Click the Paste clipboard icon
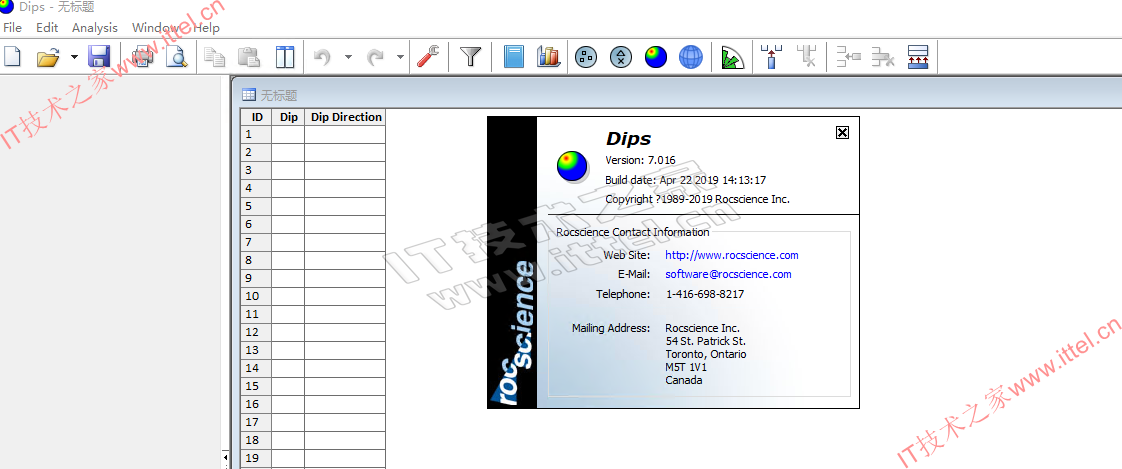Viewport: 1122px width, 469px height. pos(248,57)
